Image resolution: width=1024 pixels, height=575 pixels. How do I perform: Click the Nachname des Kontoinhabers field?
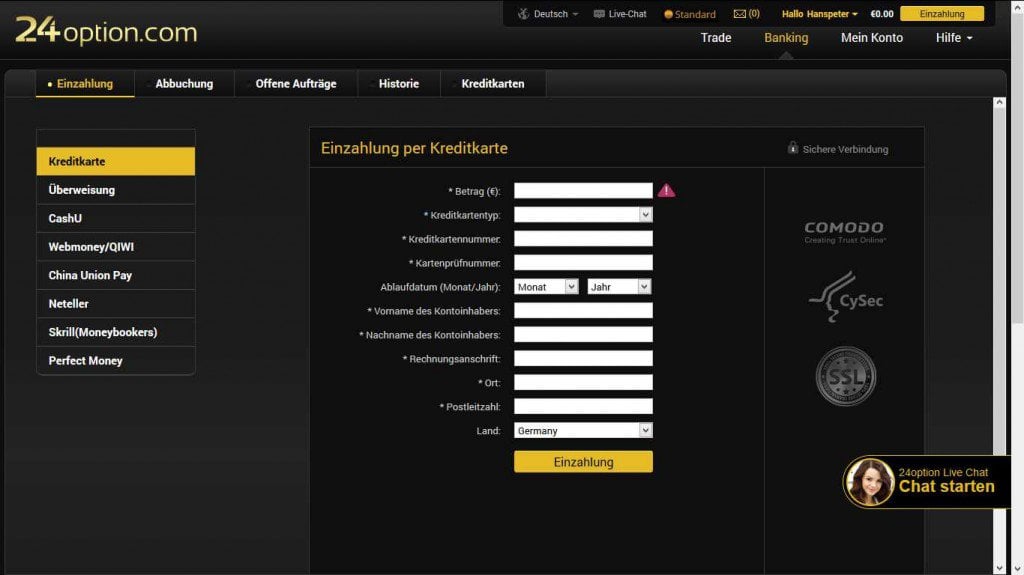point(583,335)
